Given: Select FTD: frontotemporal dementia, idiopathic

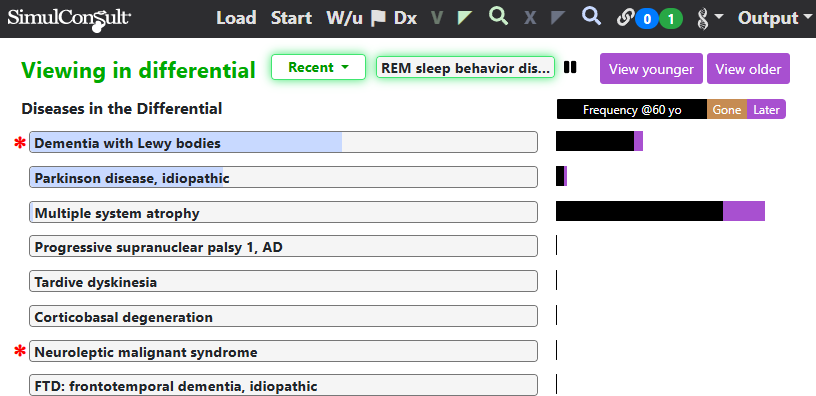Looking at the screenshot, I should click(283, 385).
